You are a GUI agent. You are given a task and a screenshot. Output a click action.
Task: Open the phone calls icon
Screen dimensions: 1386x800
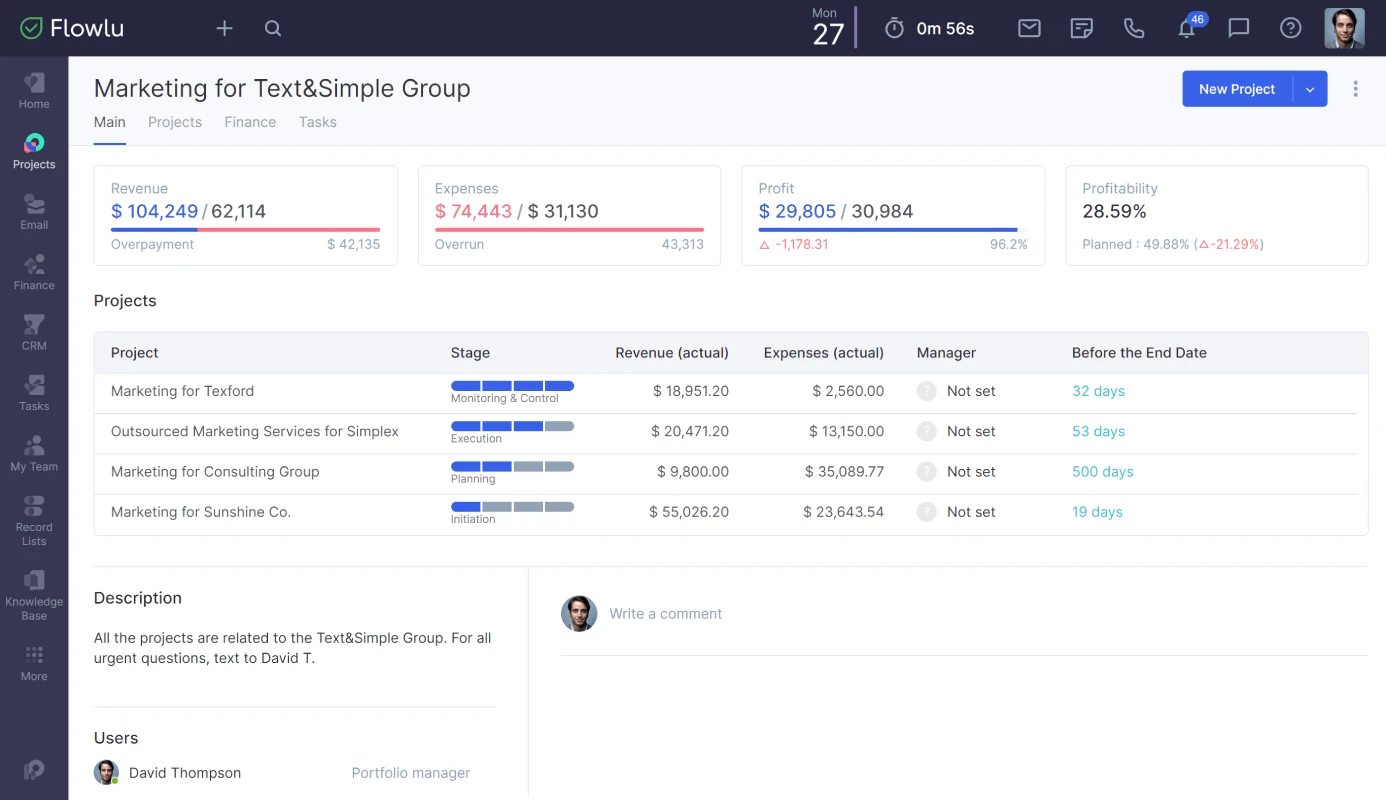tap(1134, 29)
